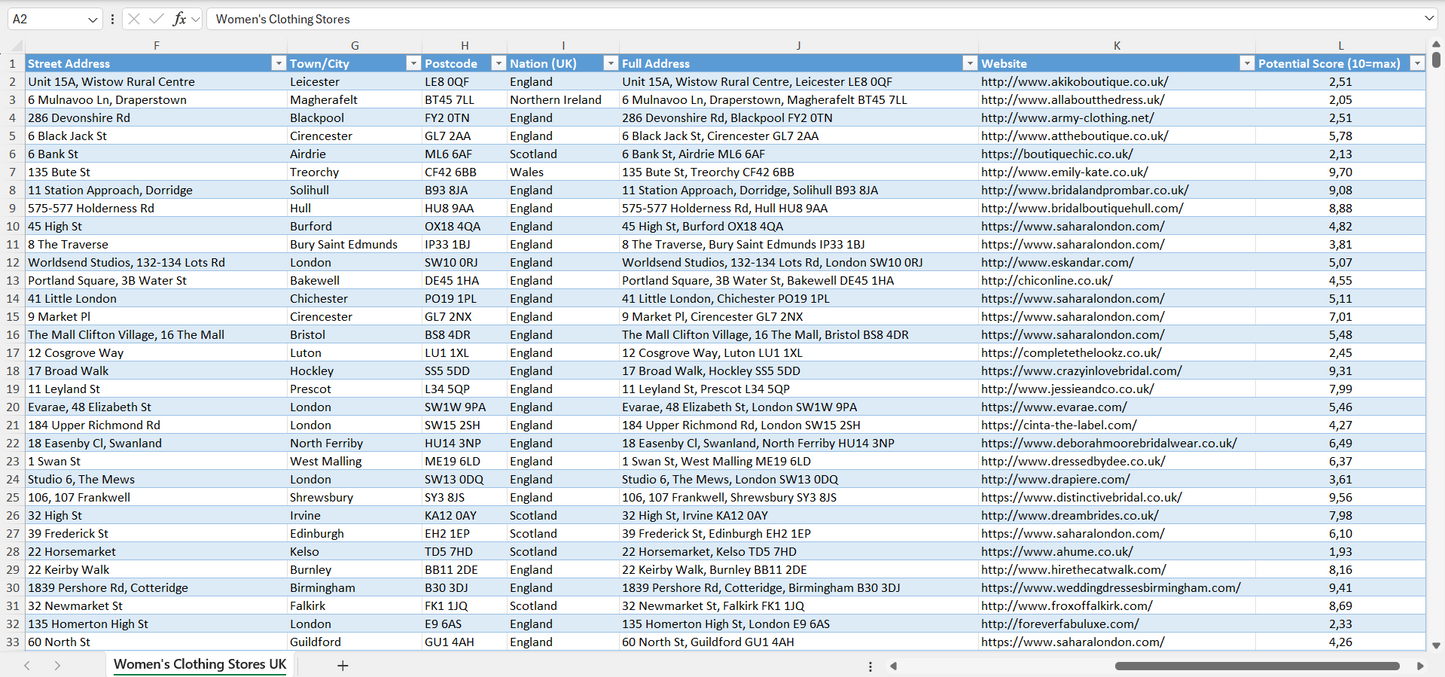1445x677 pixels.
Task: Go to next sheet with the right arrow
Action: click(57, 665)
